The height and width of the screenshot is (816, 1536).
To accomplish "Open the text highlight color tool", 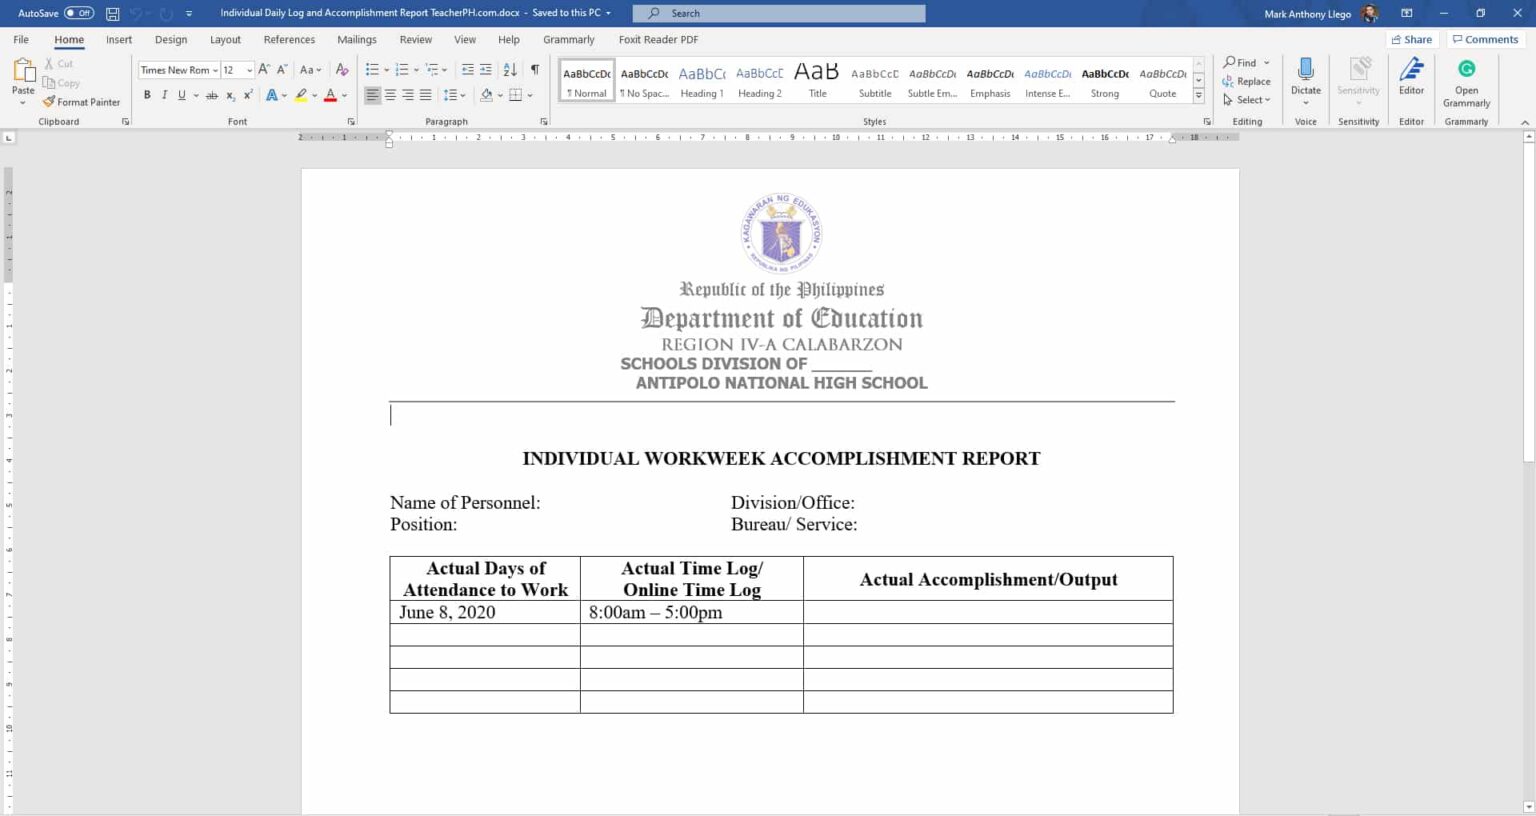I will click(301, 94).
